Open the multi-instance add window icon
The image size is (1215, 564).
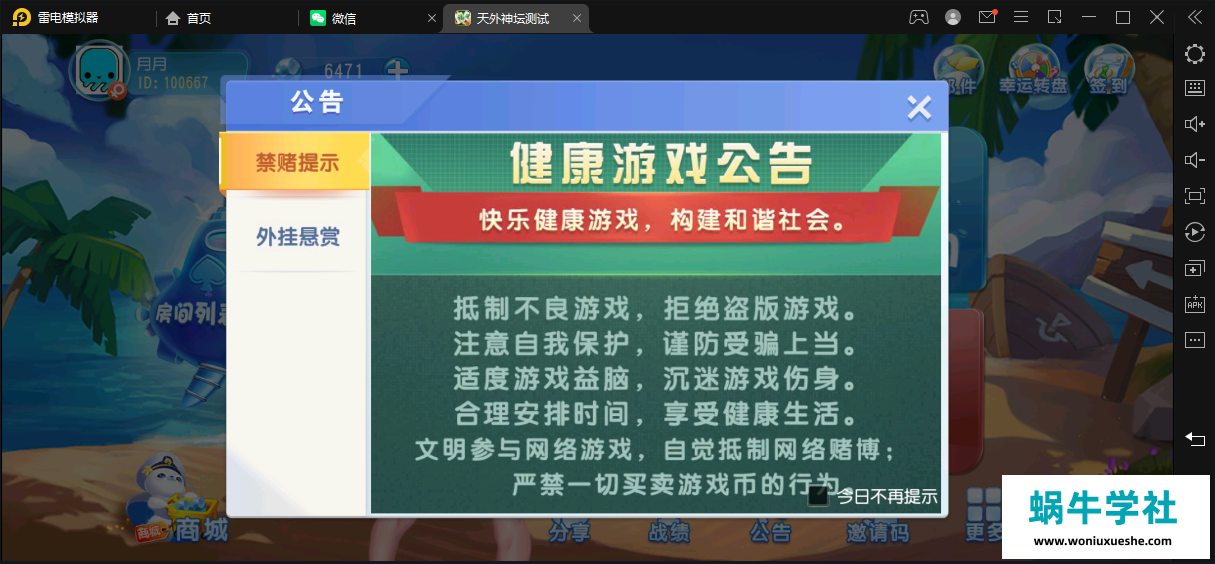click(x=1194, y=269)
